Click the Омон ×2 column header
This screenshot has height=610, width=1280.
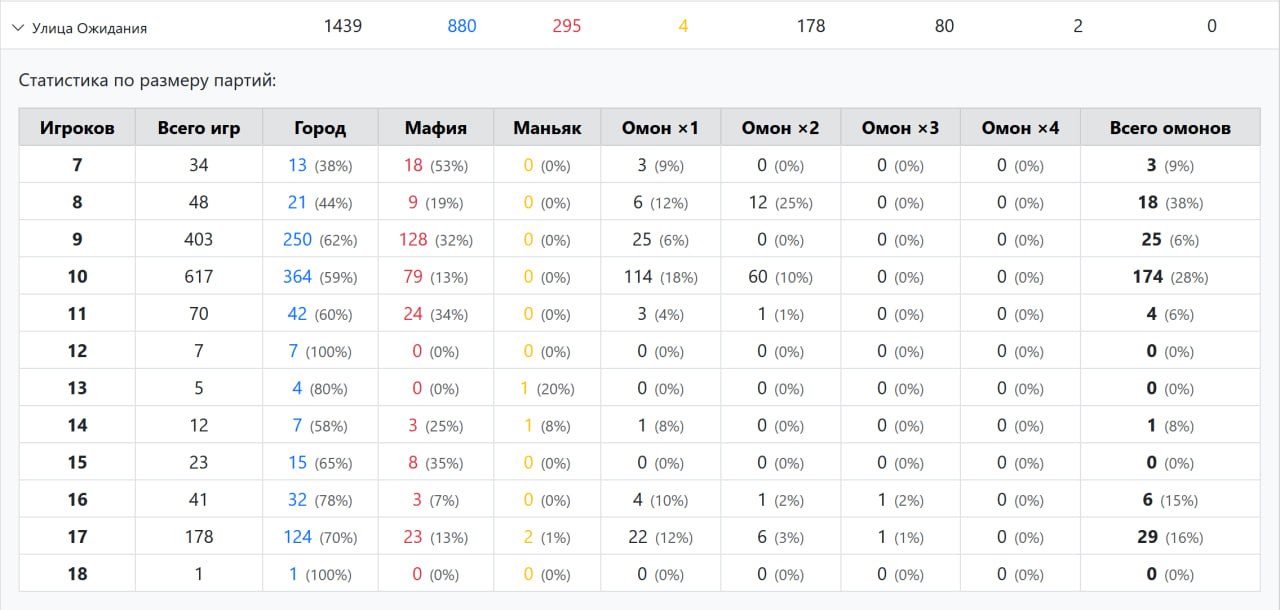(x=780, y=128)
